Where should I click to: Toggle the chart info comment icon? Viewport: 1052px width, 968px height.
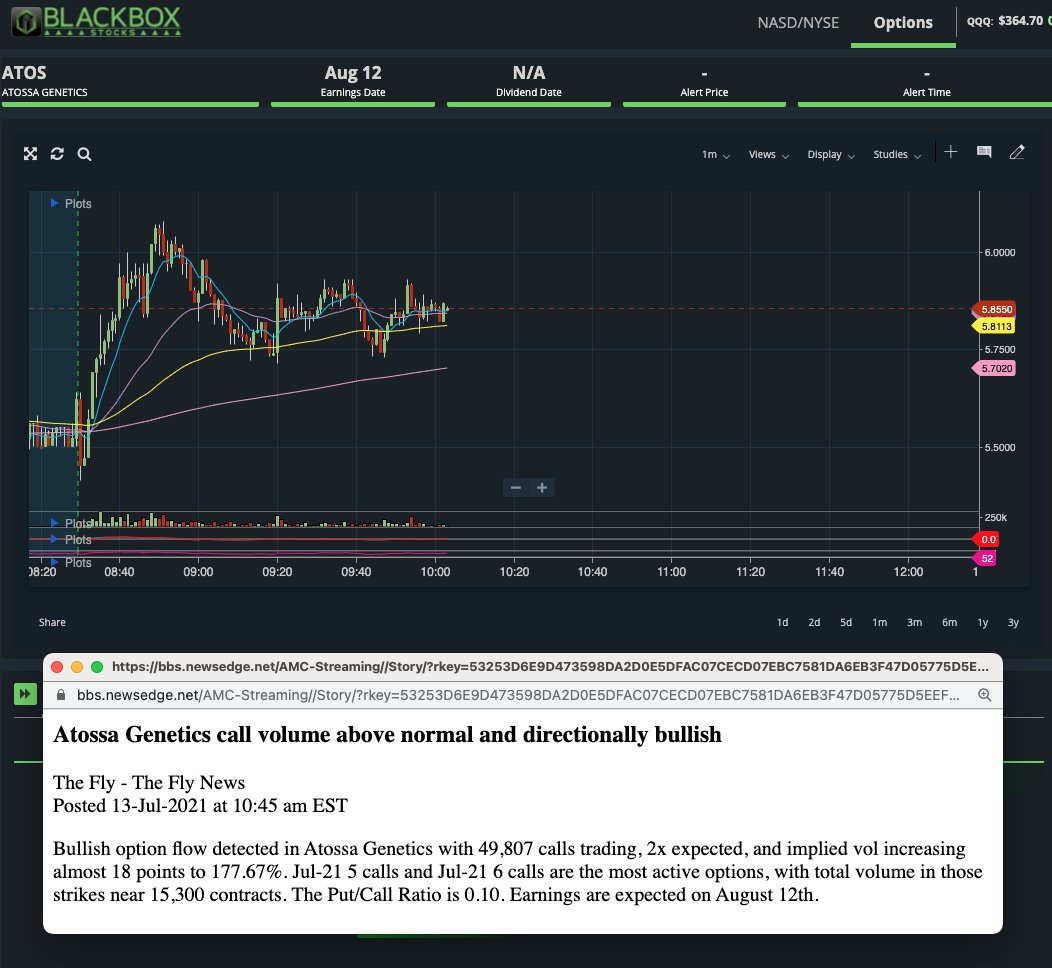(984, 152)
